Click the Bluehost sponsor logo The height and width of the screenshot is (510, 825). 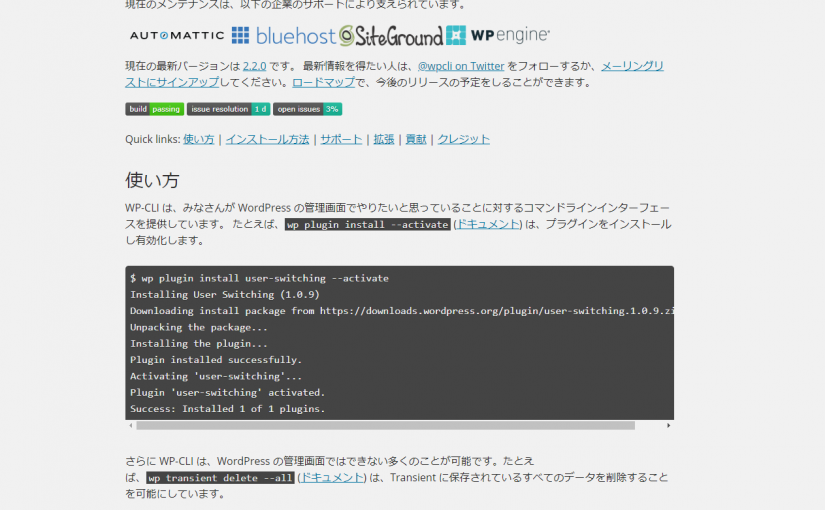point(284,35)
